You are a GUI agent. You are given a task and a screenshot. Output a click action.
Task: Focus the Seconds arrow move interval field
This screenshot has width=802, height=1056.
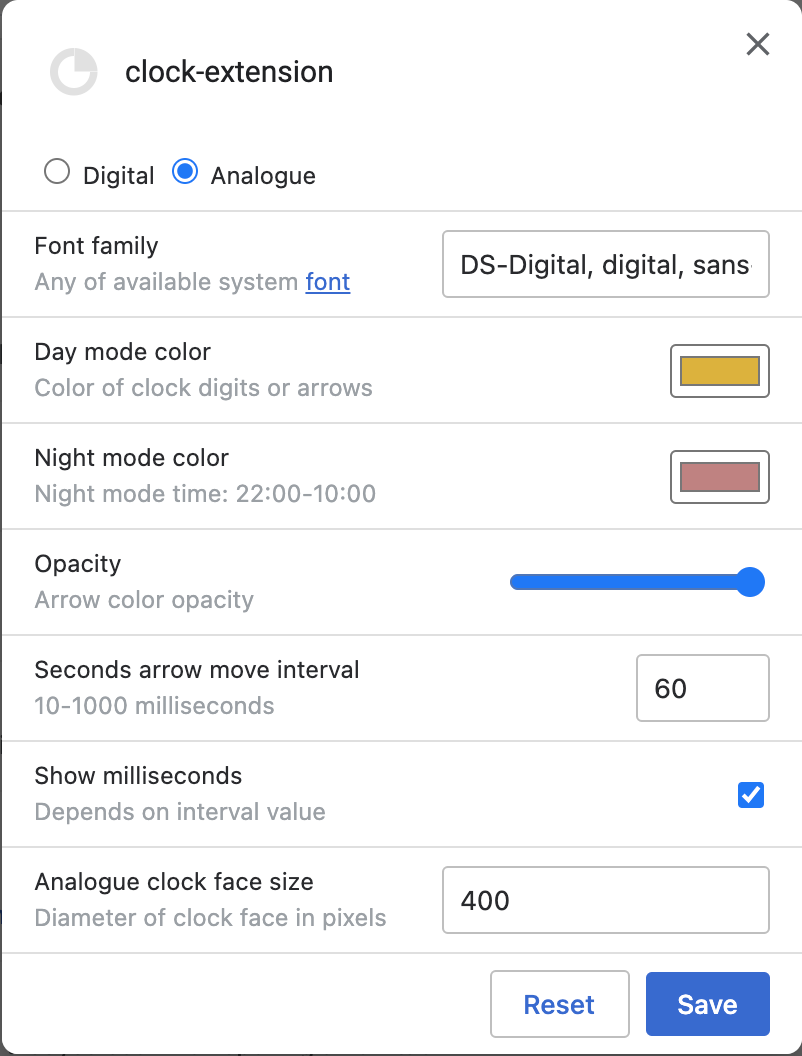(702, 688)
